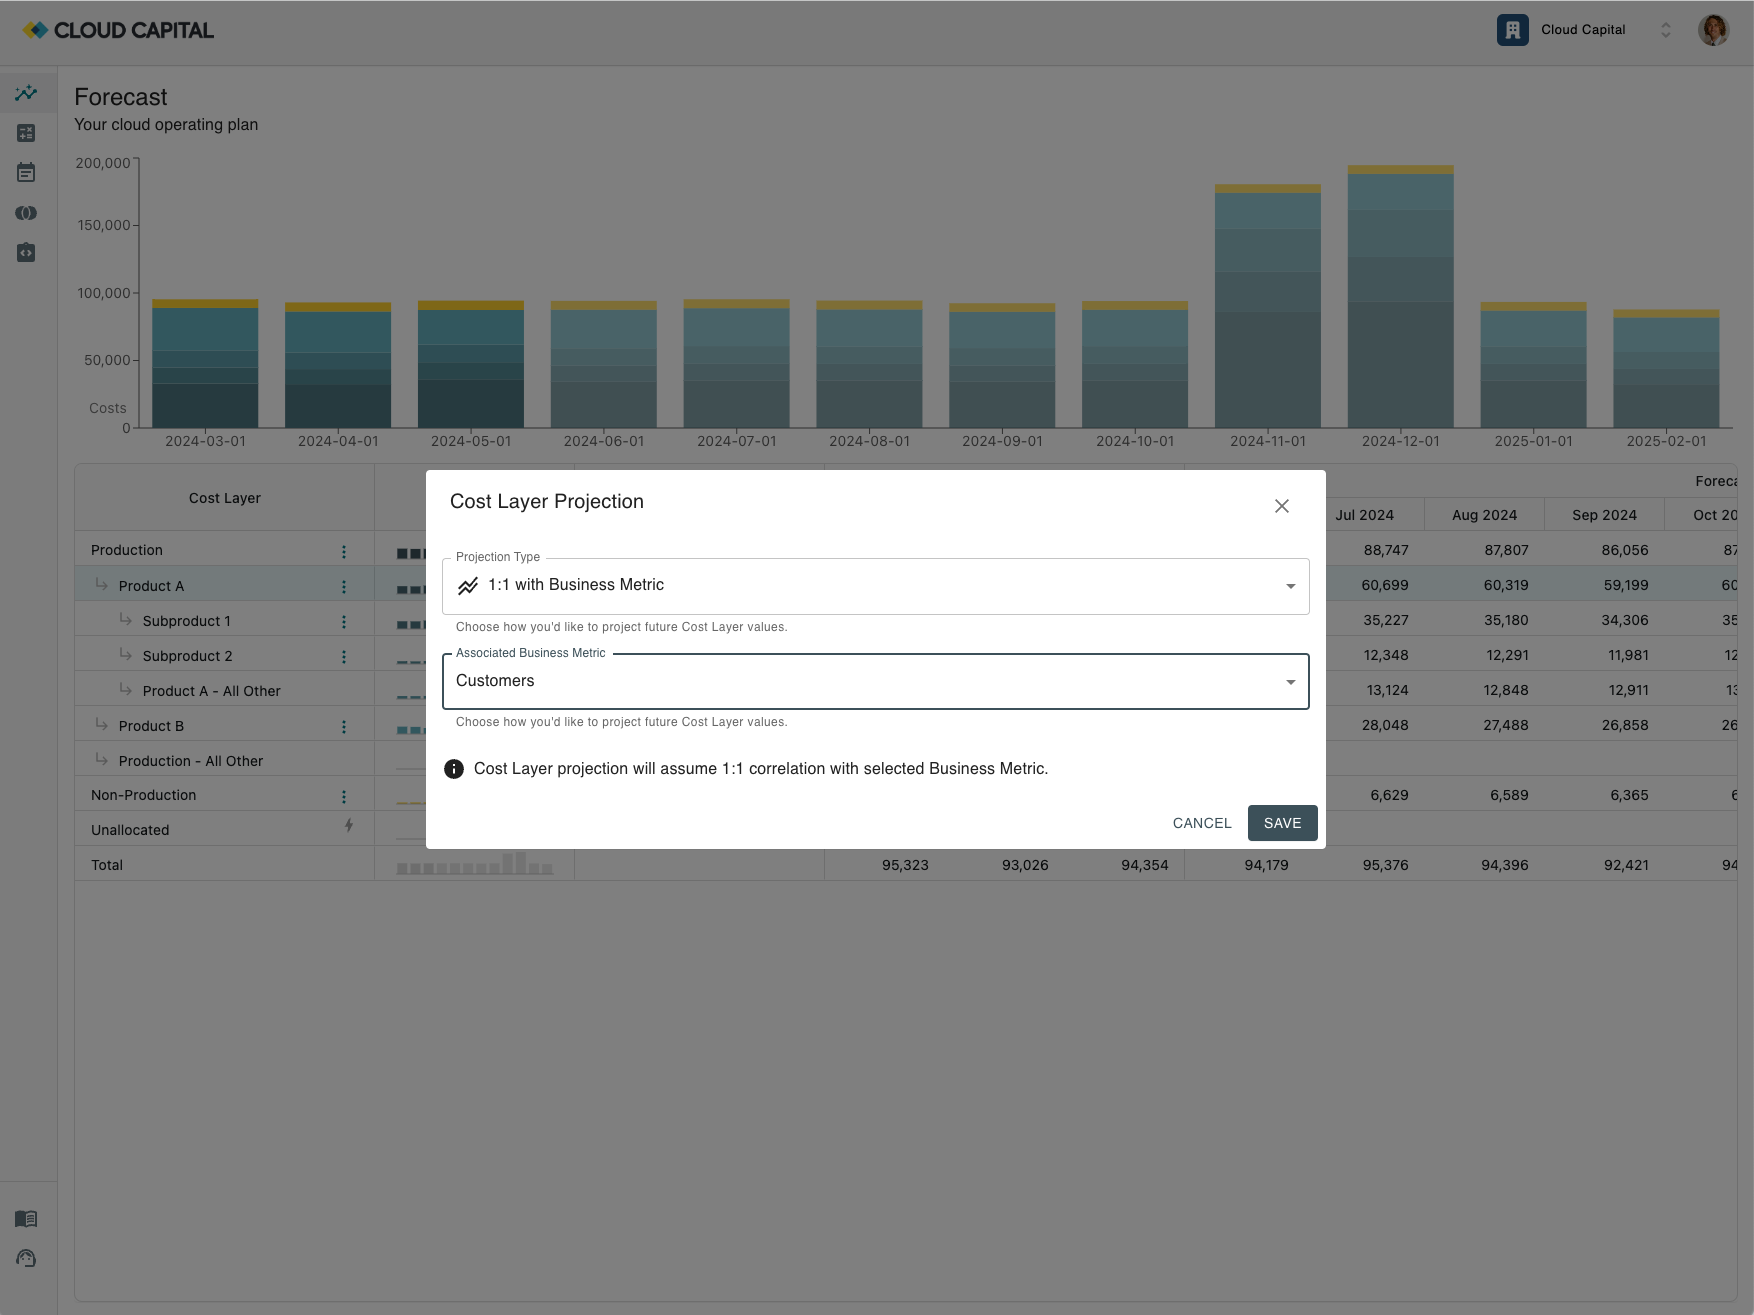Open the documentation book icon

(26, 1218)
